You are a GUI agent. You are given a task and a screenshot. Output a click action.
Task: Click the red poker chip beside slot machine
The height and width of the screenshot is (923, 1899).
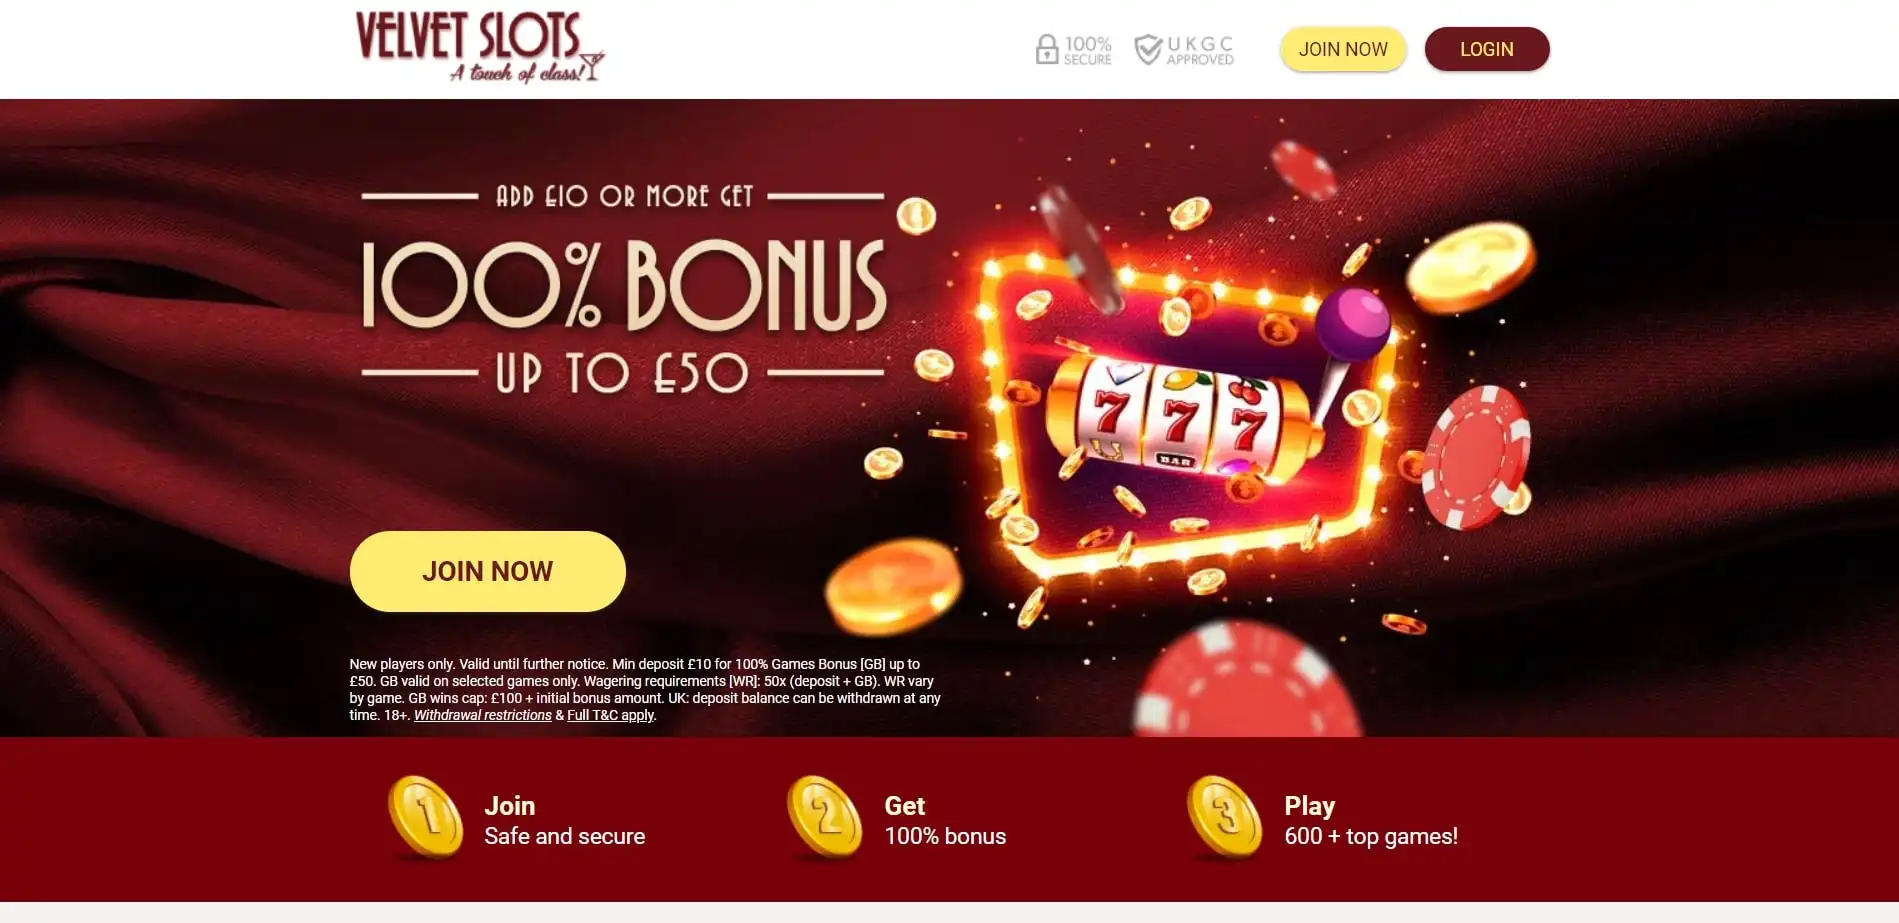coord(1476,457)
